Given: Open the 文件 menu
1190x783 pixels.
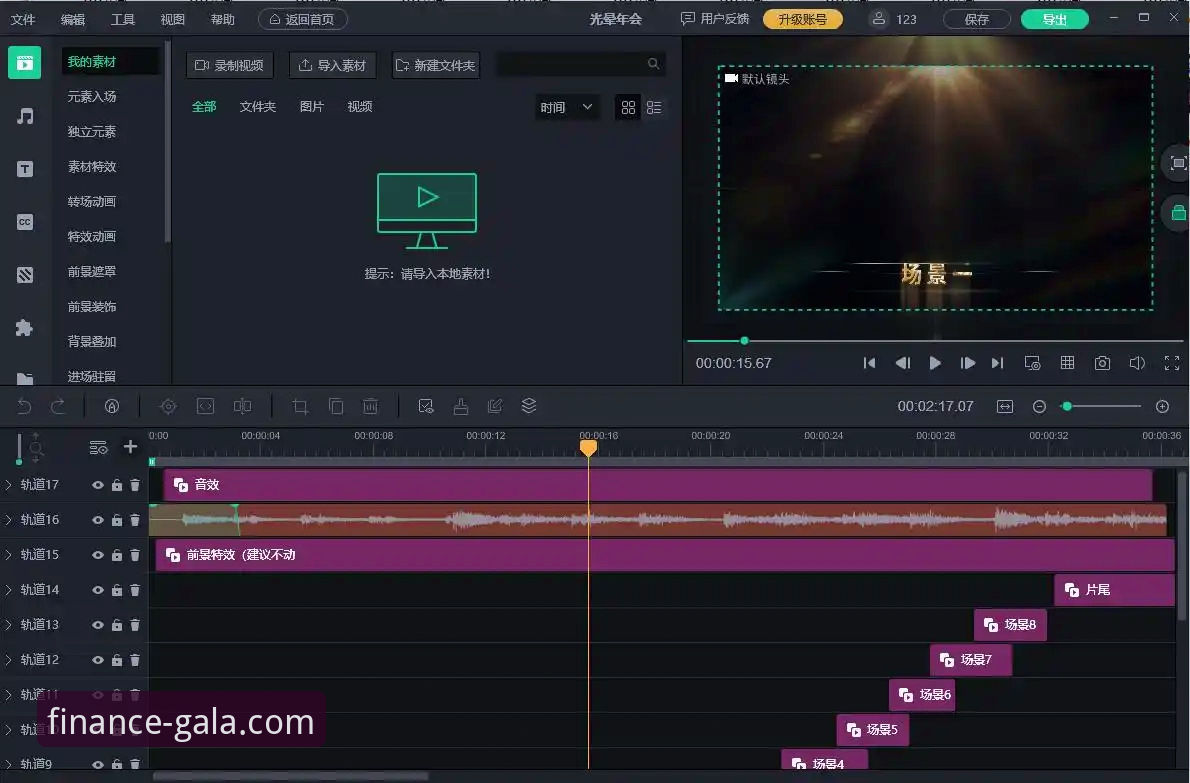Looking at the screenshot, I should coord(22,19).
